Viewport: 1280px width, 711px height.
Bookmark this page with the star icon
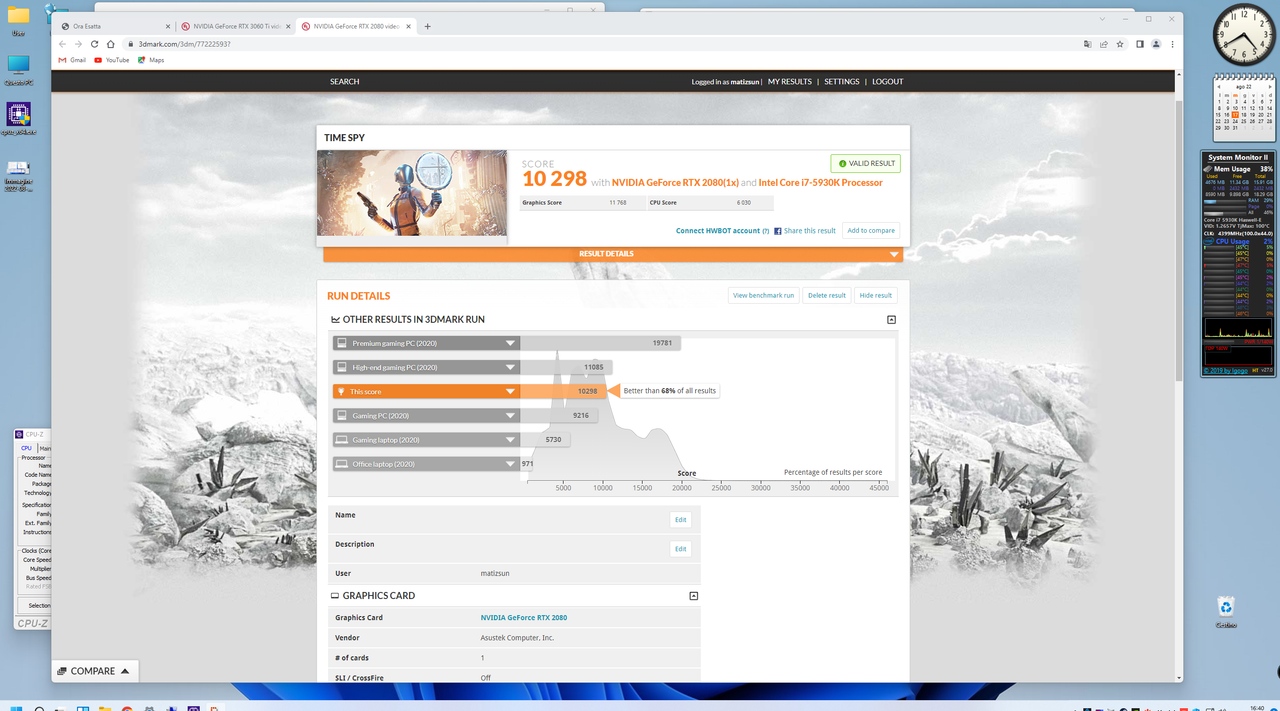pos(1120,44)
